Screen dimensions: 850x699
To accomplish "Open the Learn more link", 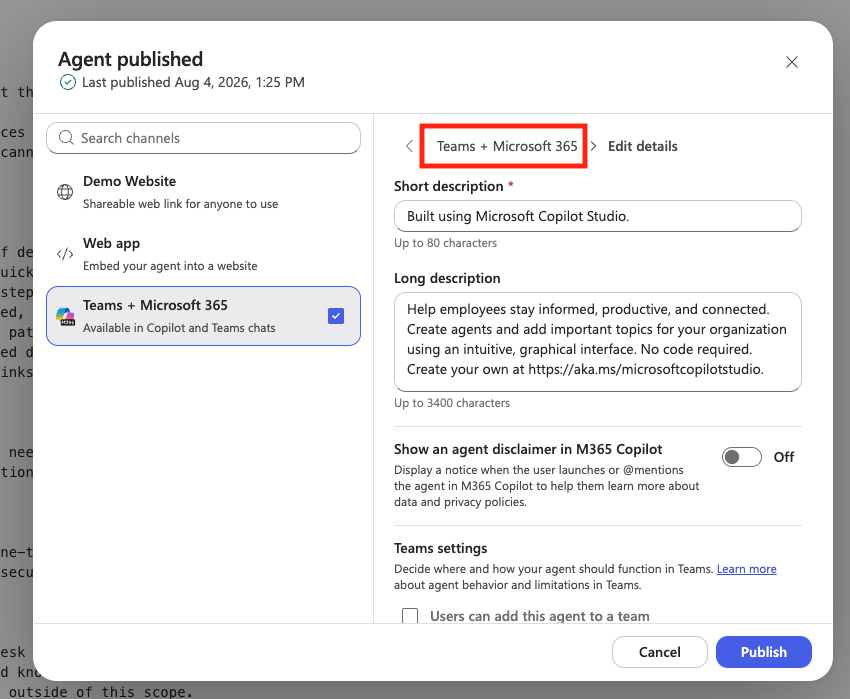I will tap(746, 569).
